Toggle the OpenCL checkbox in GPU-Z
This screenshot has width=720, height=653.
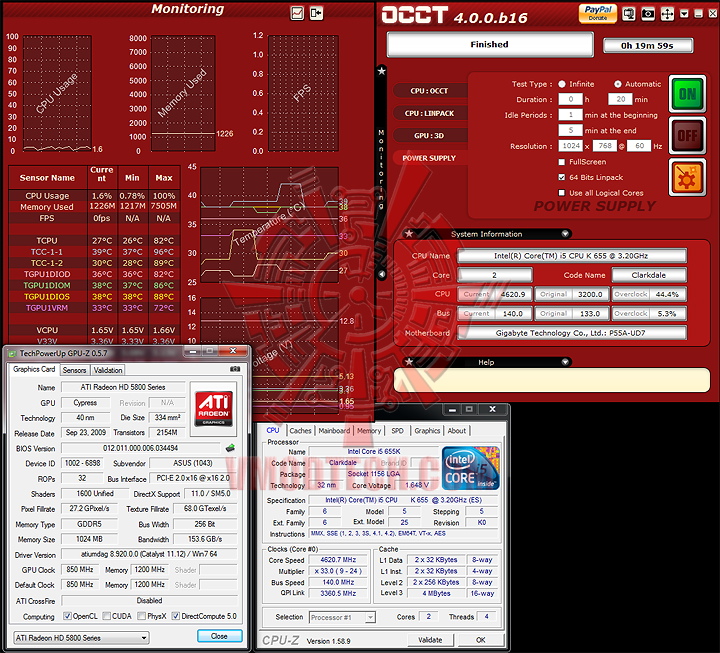68,616
